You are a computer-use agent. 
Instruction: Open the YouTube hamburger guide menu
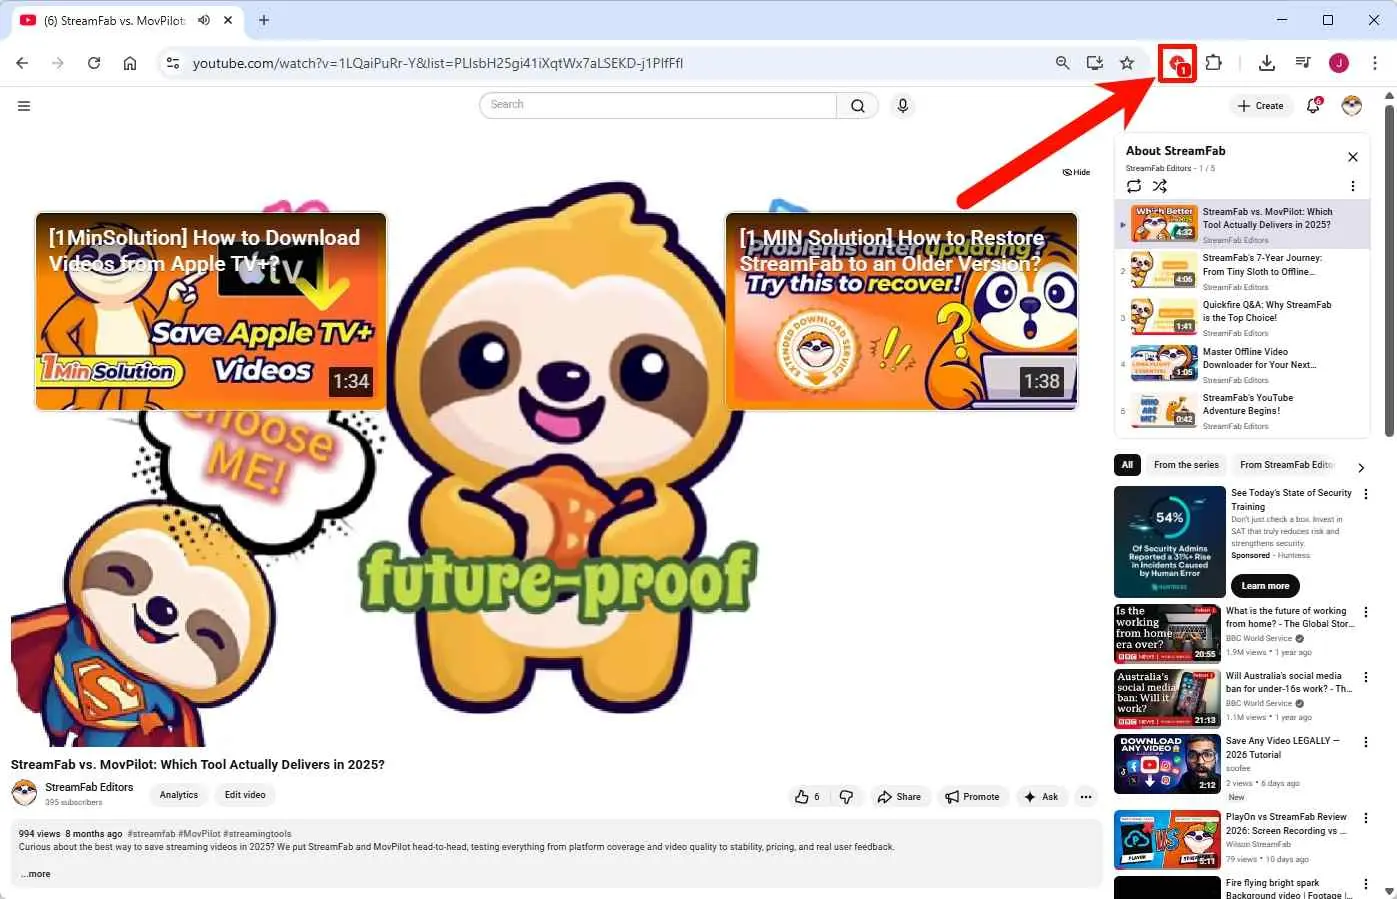(24, 106)
